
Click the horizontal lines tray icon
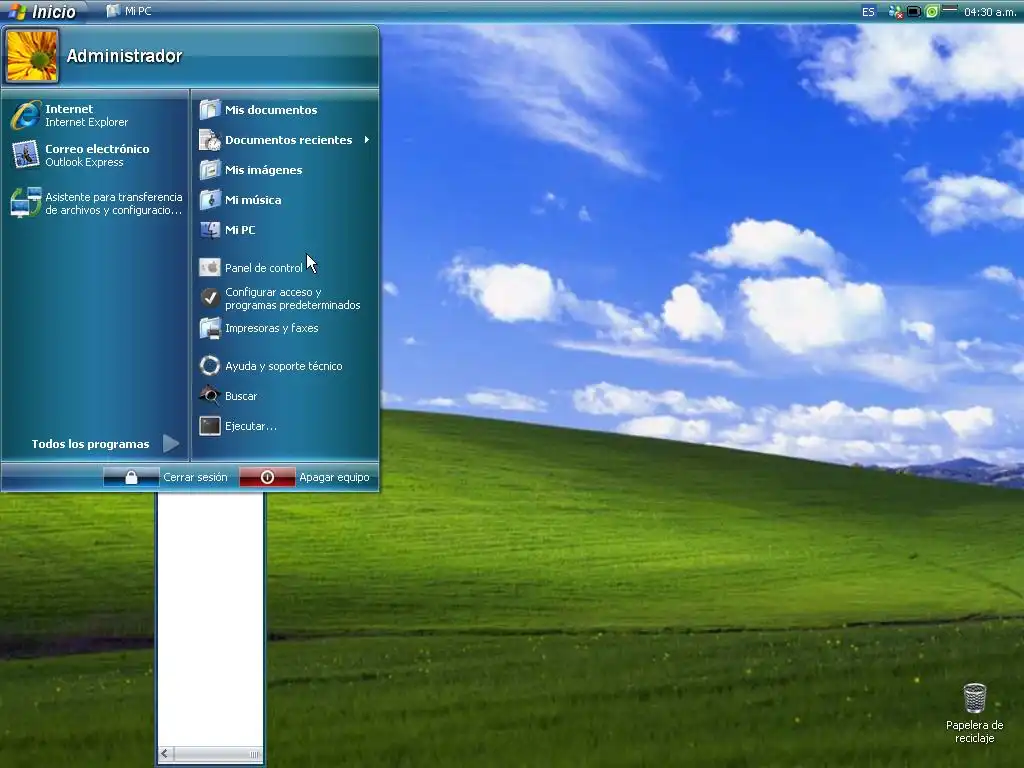click(950, 9)
